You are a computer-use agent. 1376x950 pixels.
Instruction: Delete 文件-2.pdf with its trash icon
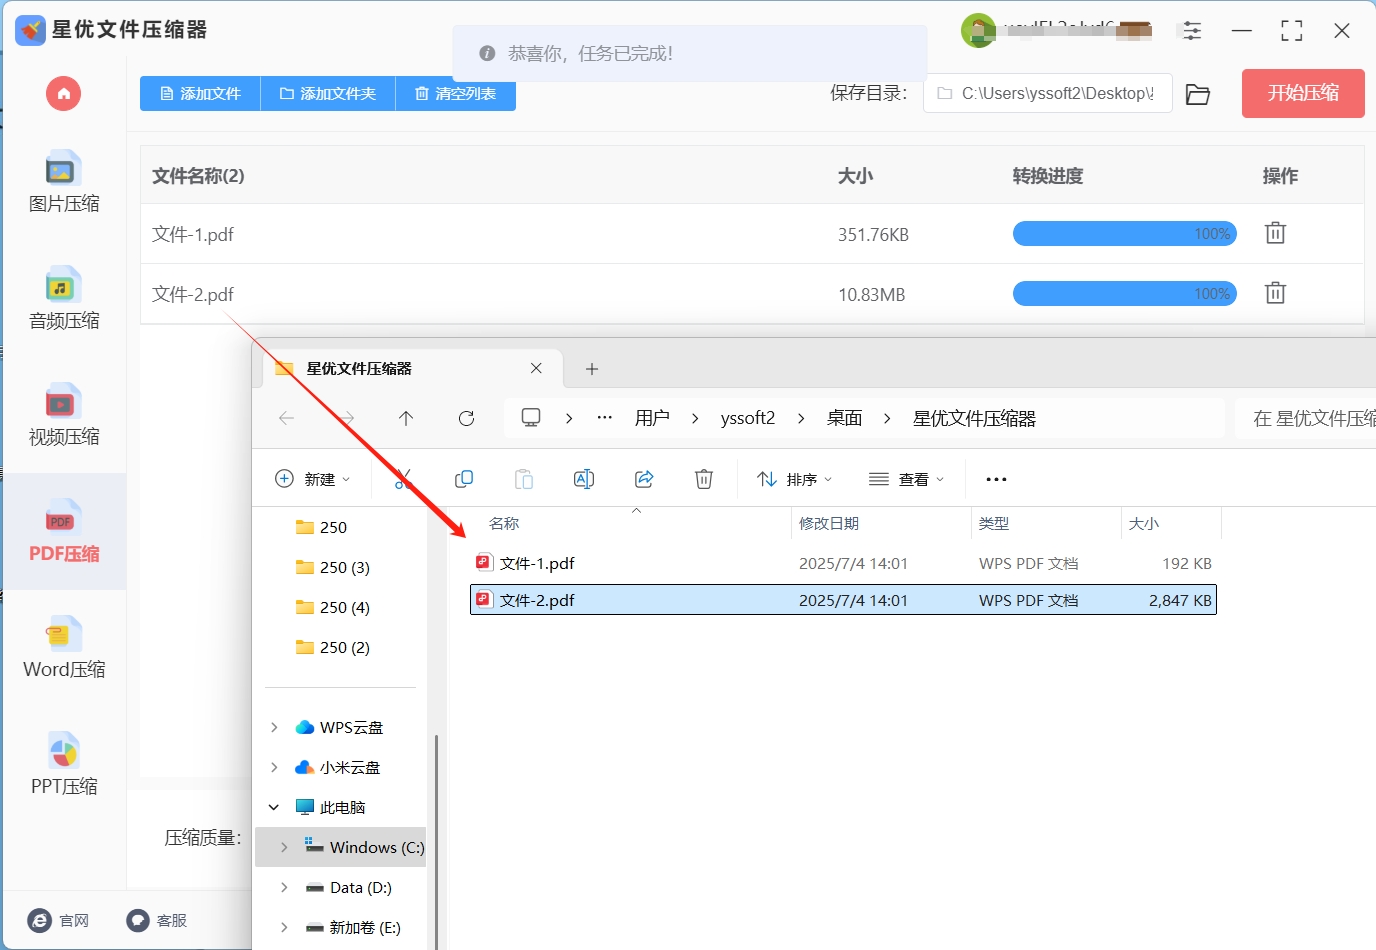[1275, 293]
